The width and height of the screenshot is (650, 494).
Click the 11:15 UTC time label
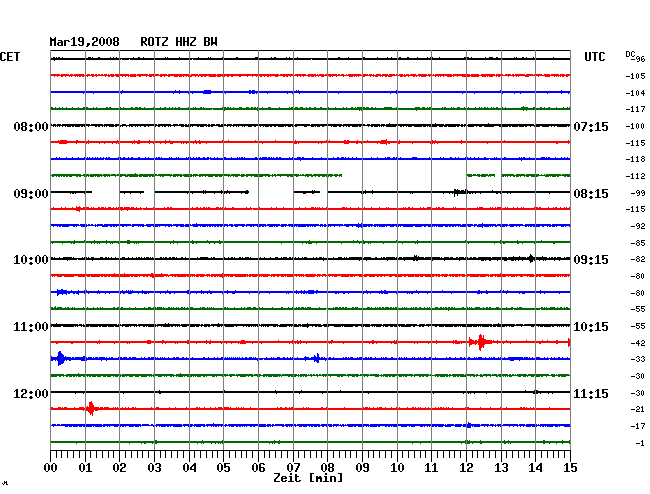[591, 393]
